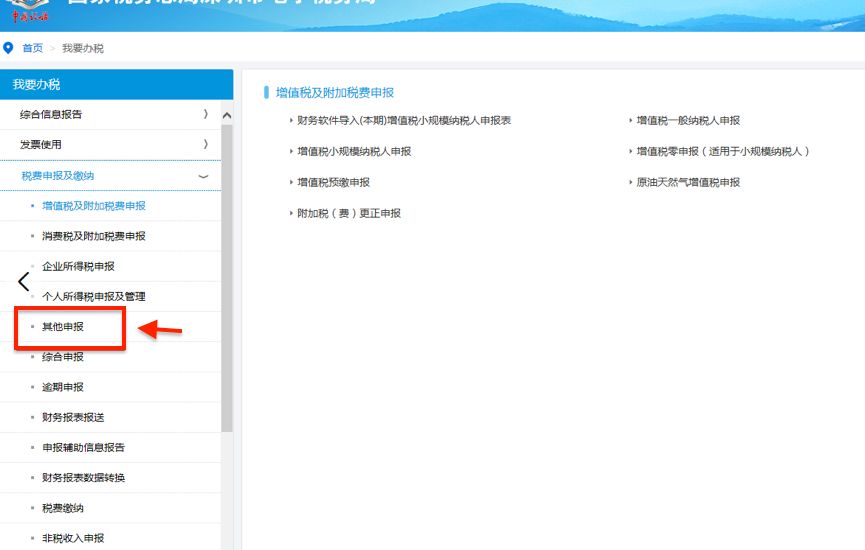Image resolution: width=865 pixels, height=550 pixels.
Task: Select 税费缴纳 in sidebar
Action: [x=63, y=508]
